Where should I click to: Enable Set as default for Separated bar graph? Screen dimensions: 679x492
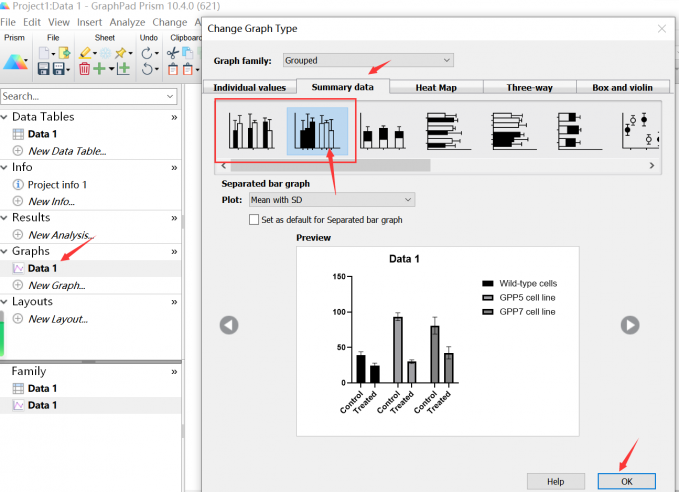(254, 220)
